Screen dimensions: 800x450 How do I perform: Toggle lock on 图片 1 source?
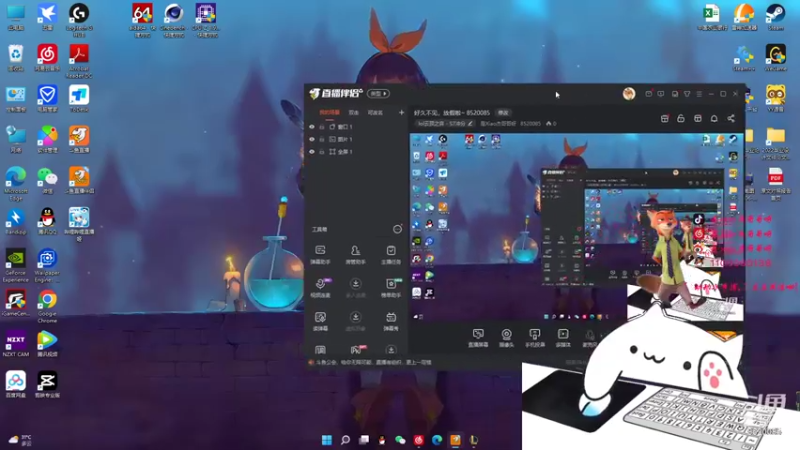coord(322,139)
